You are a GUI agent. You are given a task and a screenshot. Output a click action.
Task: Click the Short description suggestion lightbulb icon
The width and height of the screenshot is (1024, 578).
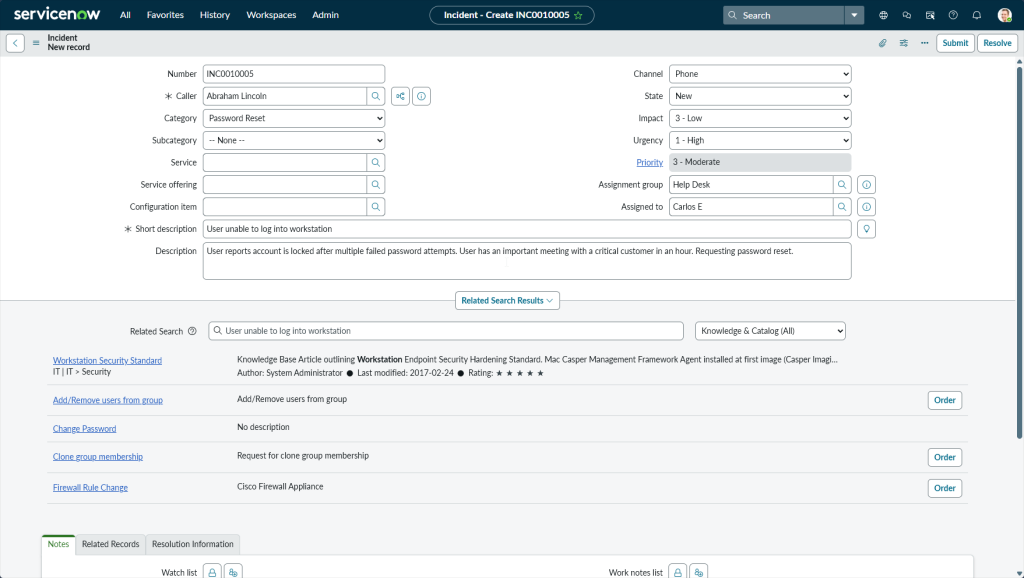(867, 229)
